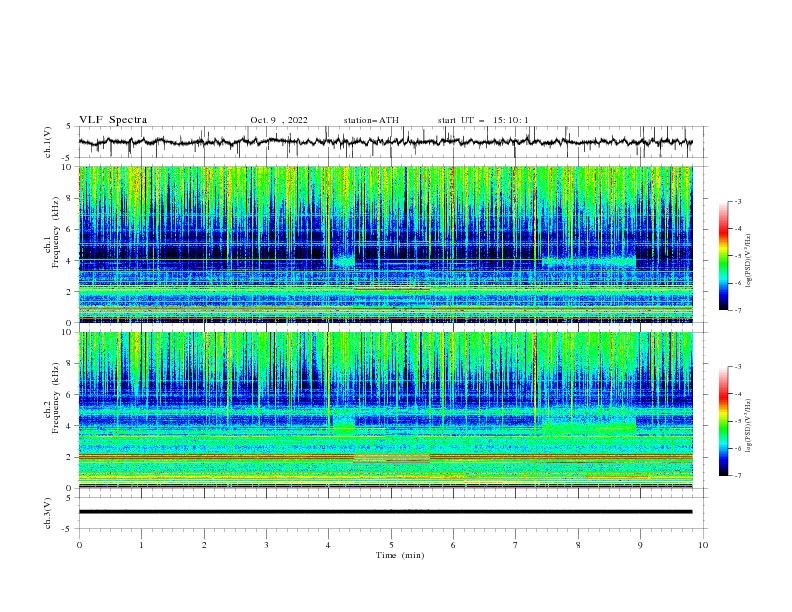The height and width of the screenshot is (612, 792).
Task: Click the ch.1 "Frequency (kHz)" axis label
Action: 56,232
